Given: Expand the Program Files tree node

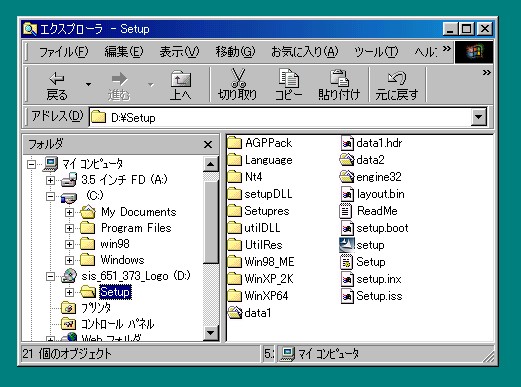Looking at the screenshot, I should pyautogui.click(x=69, y=228).
